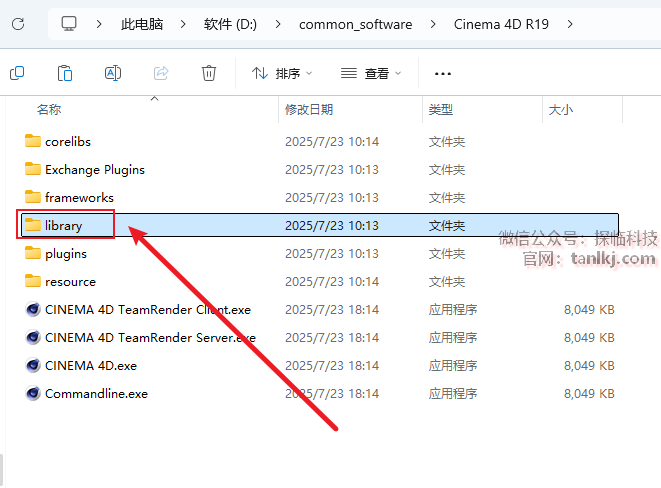Click the CINEMA 4D.exe app icon
Image resolution: width=661 pixels, height=488 pixels.
click(x=33, y=365)
